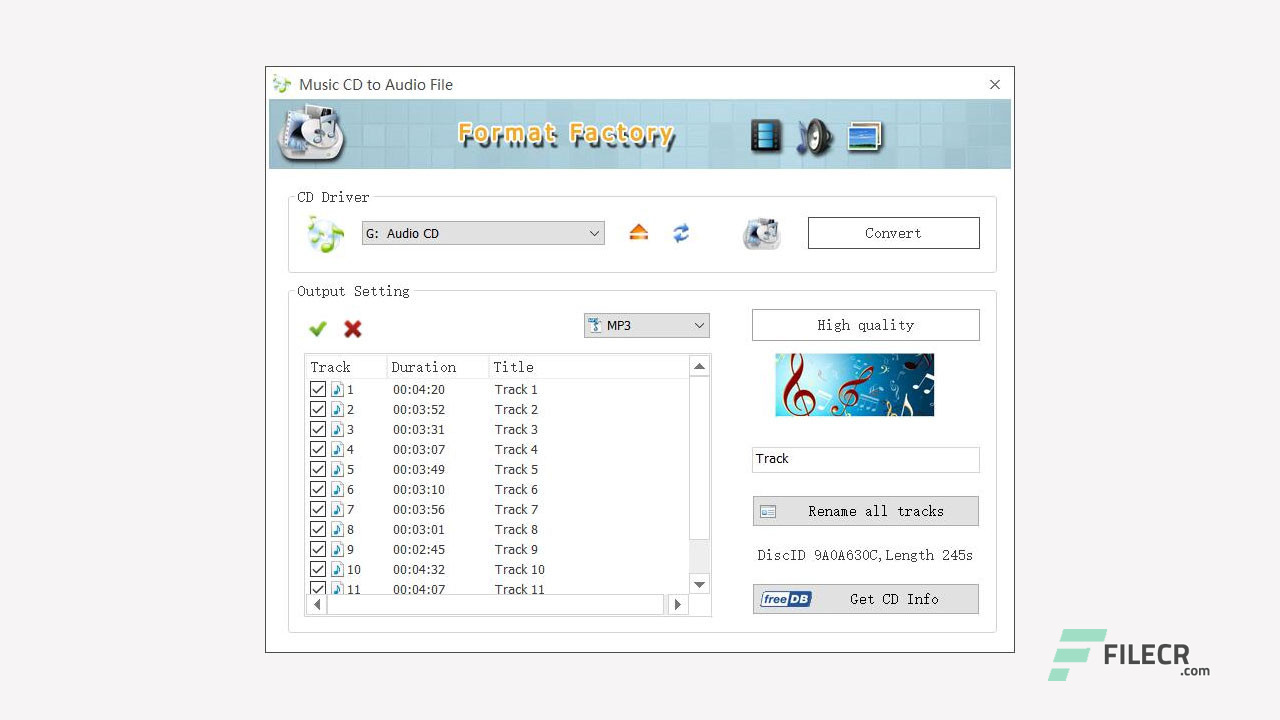Image resolution: width=1280 pixels, height=720 pixels.
Task: Uncheck track 3 checkbox
Action: click(318, 430)
